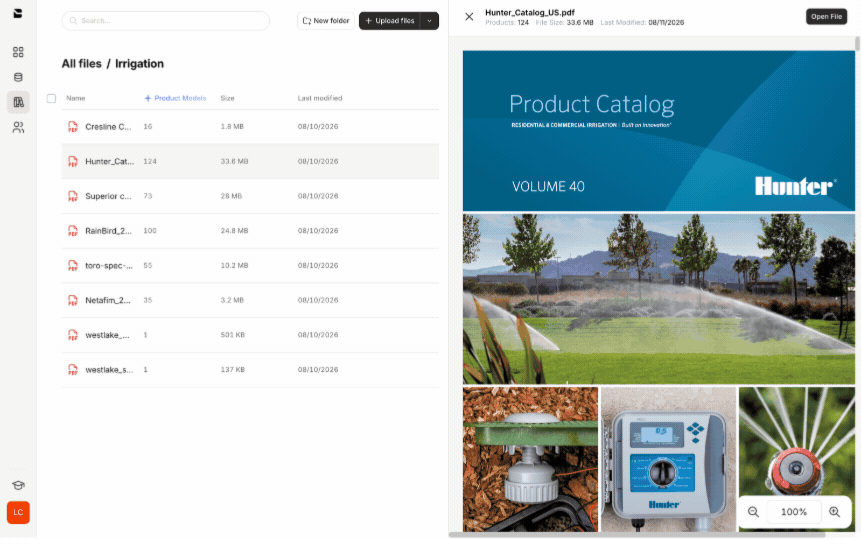
Task: Click the vertical scrollbar of preview
Action: (857, 44)
